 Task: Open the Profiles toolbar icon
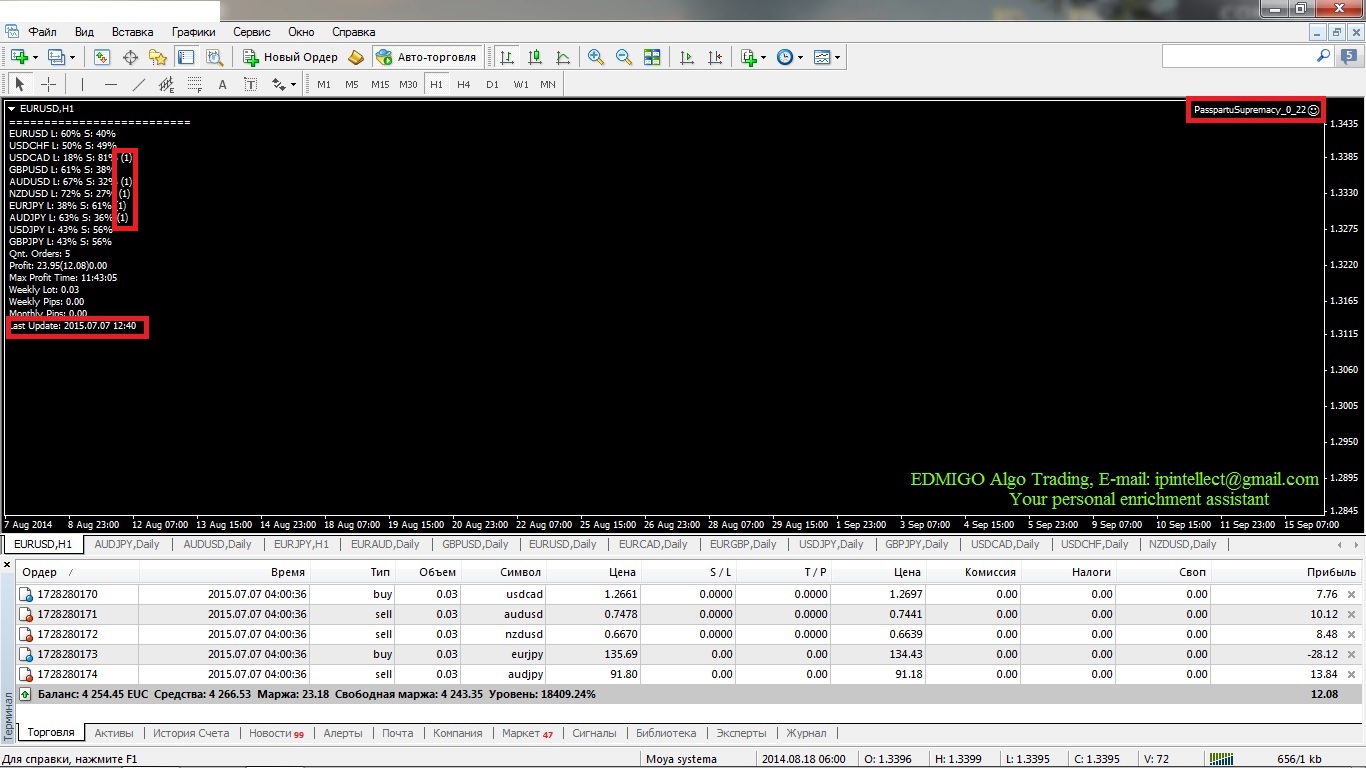pos(55,57)
